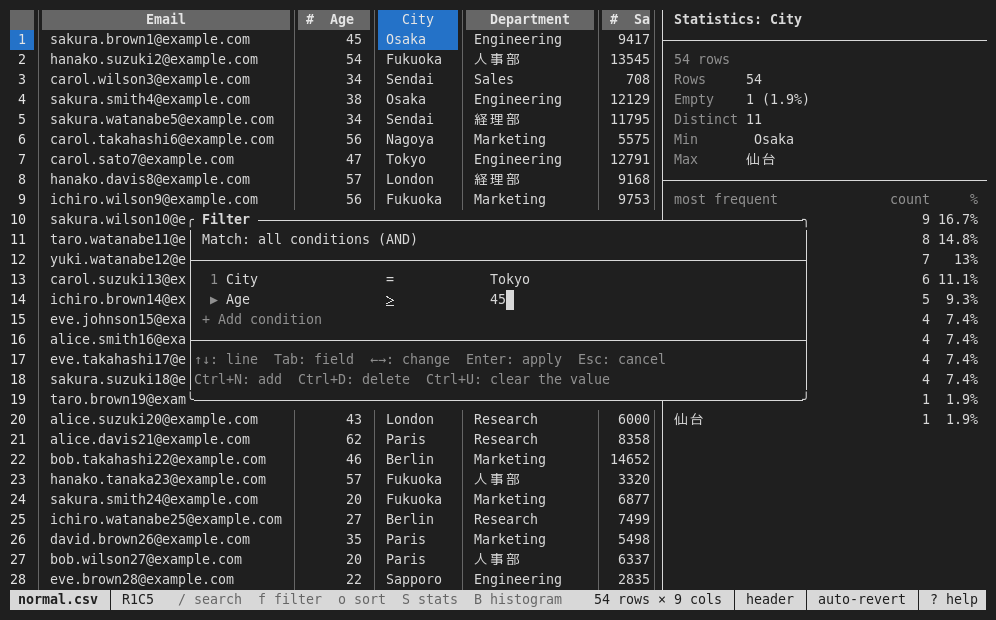Image resolution: width=996 pixels, height=620 pixels.
Task: Click the '/ search' status bar hint
Action: pos(210,599)
